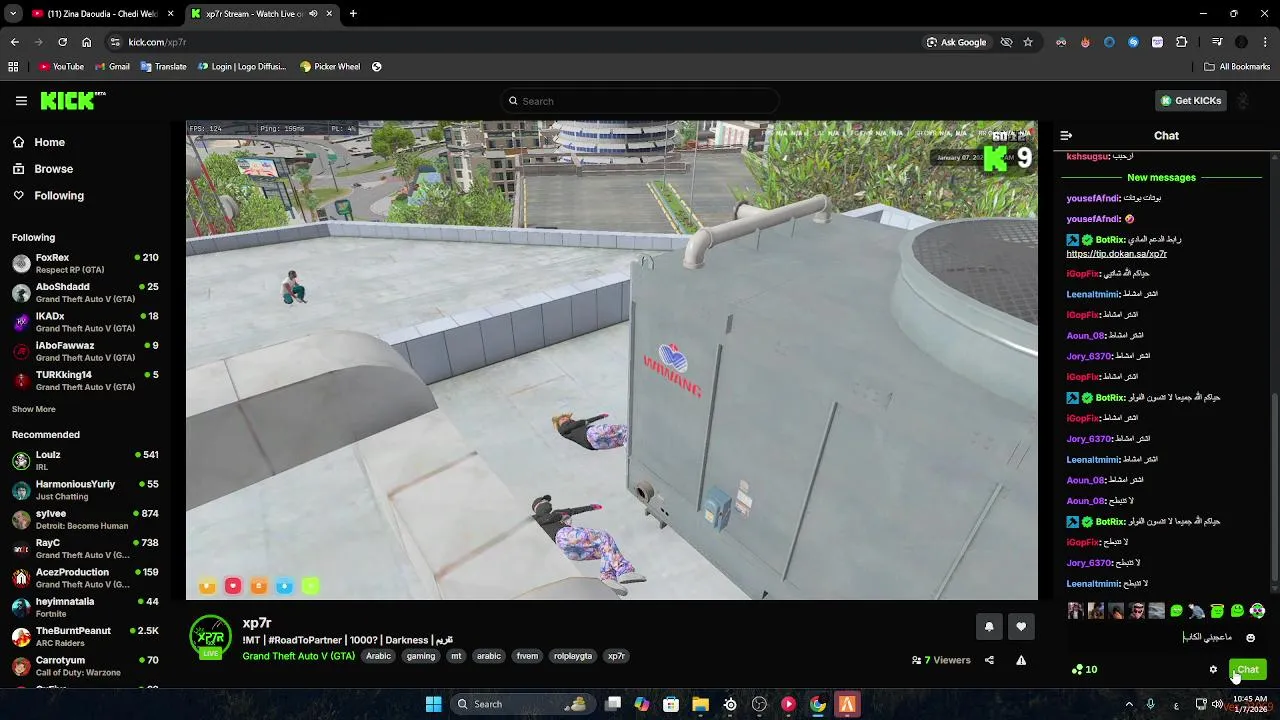This screenshot has width=1280, height=720.
Task: Open Following in sidebar
Action: click(59, 196)
